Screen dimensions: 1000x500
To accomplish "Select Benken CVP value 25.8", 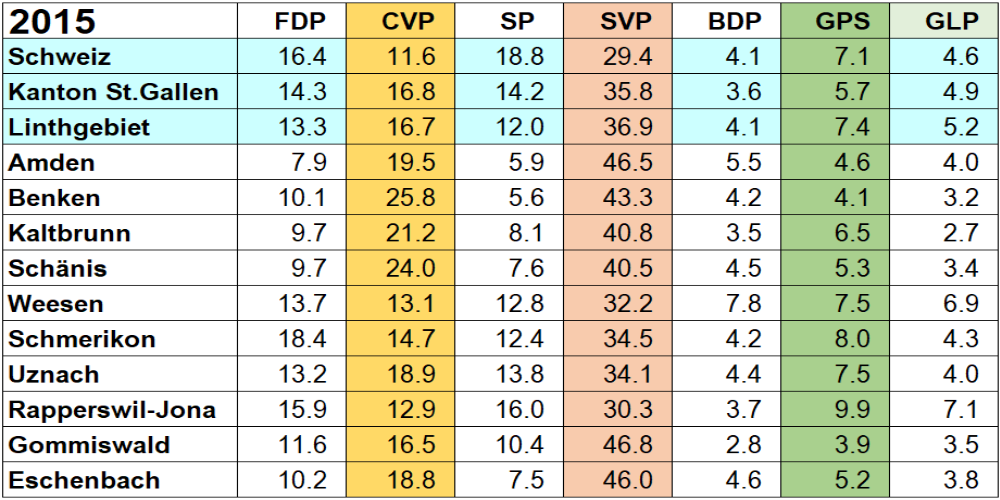I will click(x=412, y=198).
